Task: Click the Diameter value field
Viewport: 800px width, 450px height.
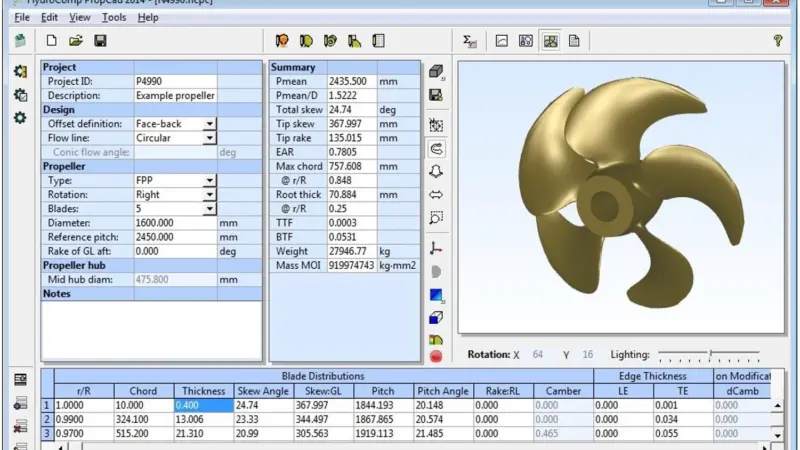Action: click(x=176, y=223)
